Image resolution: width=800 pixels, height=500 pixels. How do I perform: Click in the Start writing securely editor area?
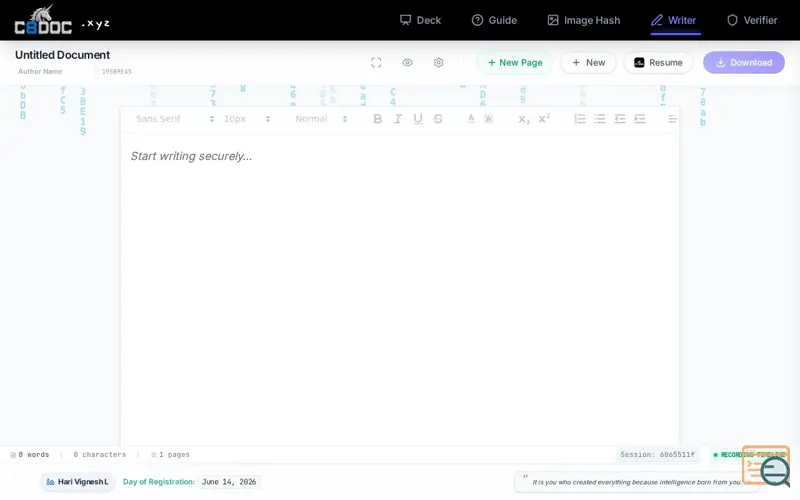pos(400,288)
